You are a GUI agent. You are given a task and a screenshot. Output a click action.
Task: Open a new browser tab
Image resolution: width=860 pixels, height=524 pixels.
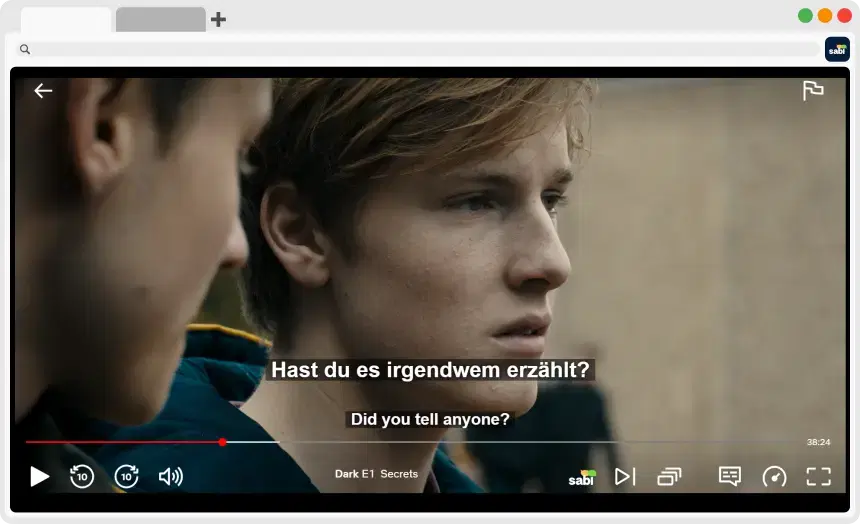218,20
